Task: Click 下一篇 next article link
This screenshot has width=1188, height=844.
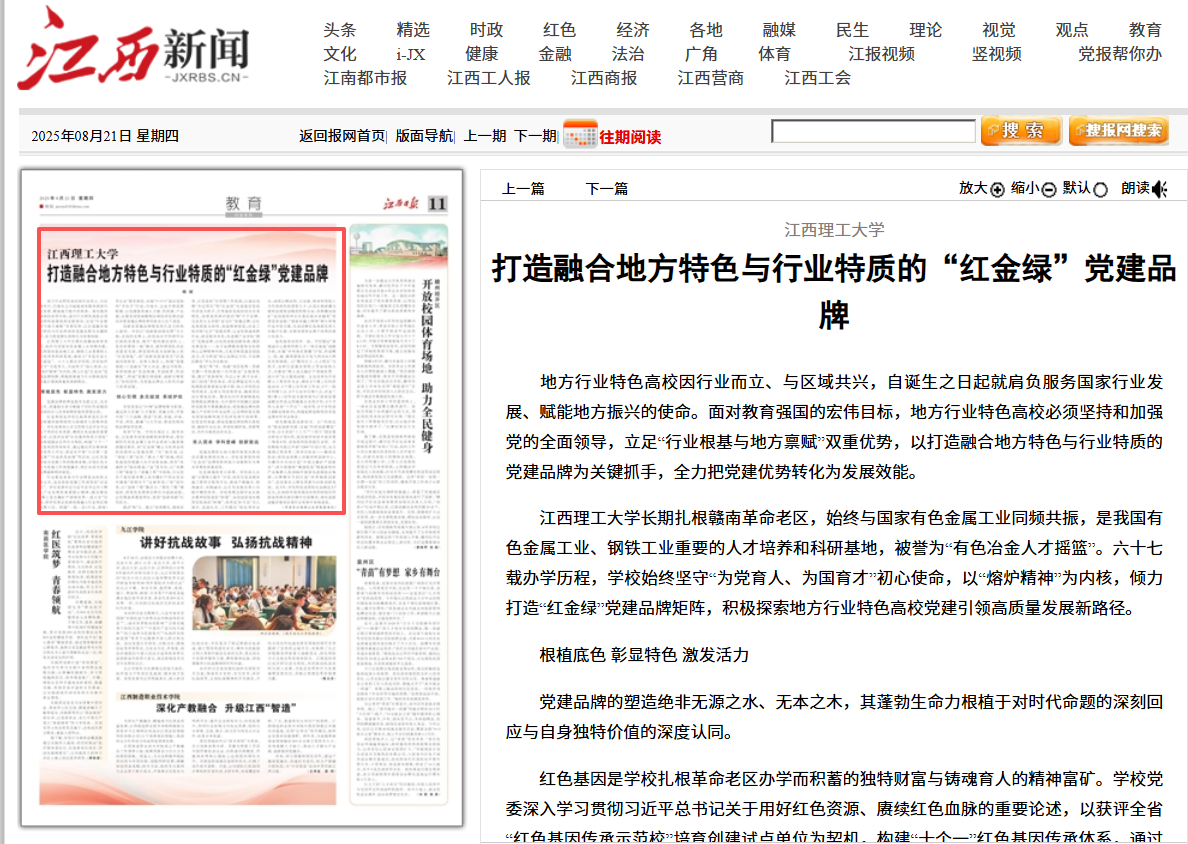Action: (x=607, y=188)
